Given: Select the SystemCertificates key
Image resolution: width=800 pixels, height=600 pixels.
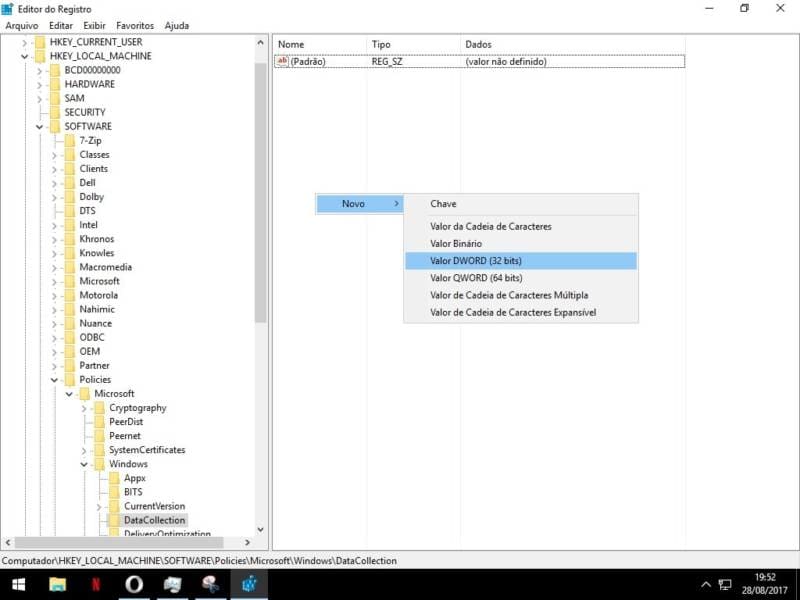Looking at the screenshot, I should 147,450.
